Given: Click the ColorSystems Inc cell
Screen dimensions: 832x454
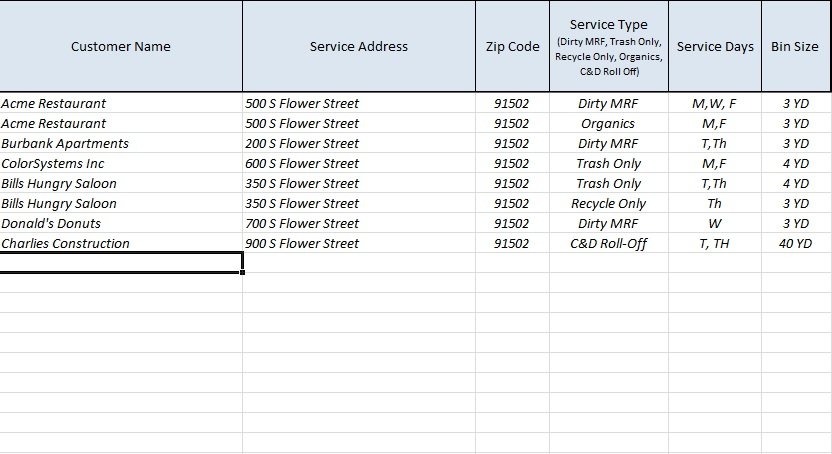Looking at the screenshot, I should (53, 163).
